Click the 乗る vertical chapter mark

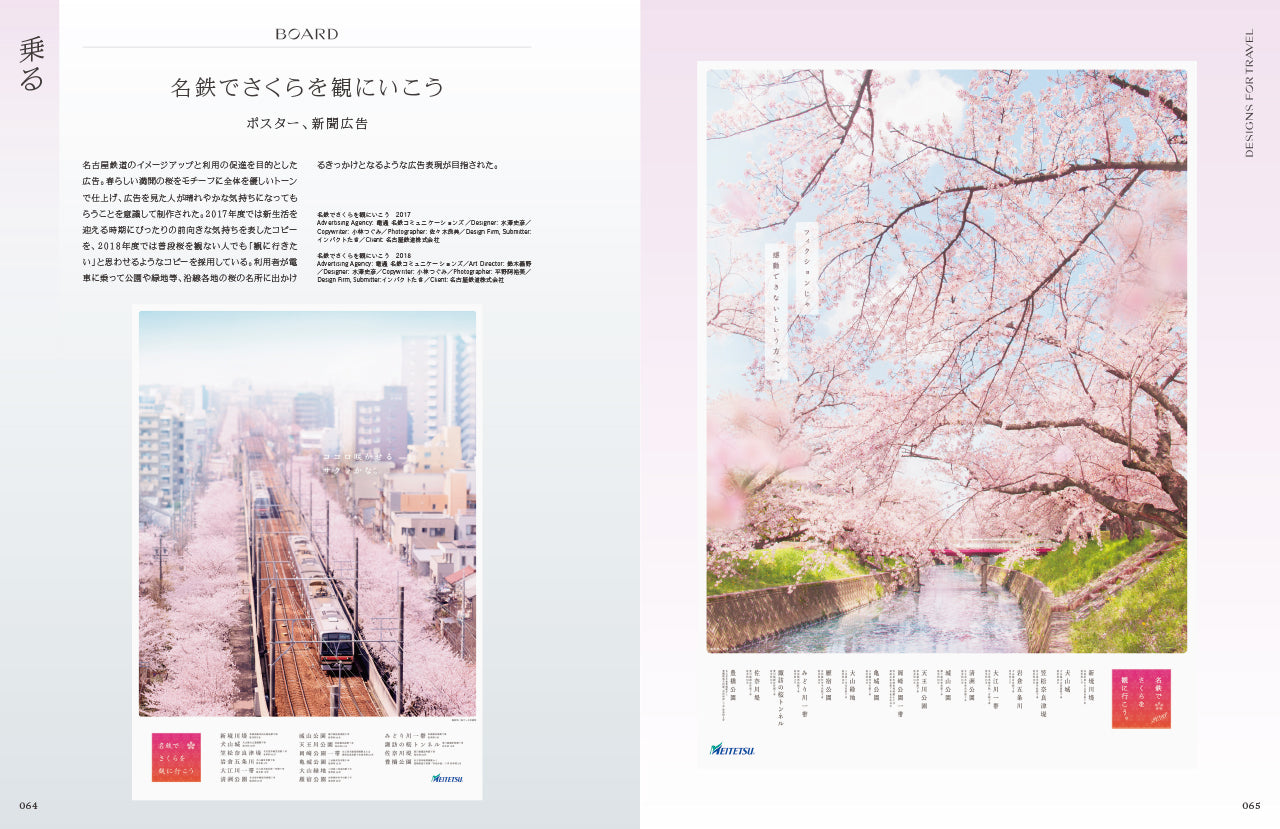(x=31, y=65)
